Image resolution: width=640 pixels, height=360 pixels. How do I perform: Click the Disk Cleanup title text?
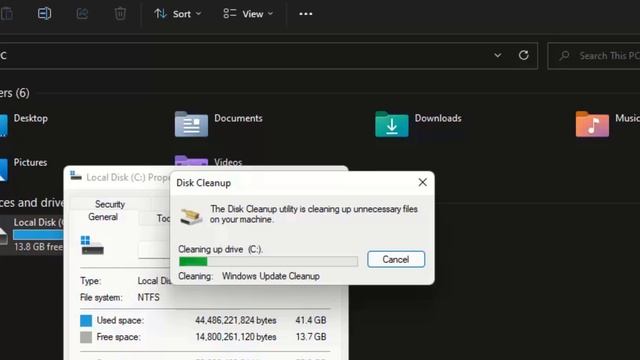(203, 183)
